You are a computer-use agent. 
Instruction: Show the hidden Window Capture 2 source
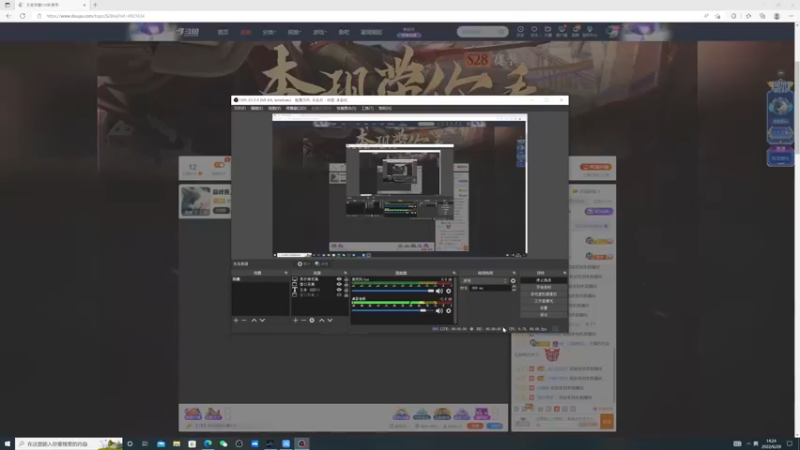point(339,295)
